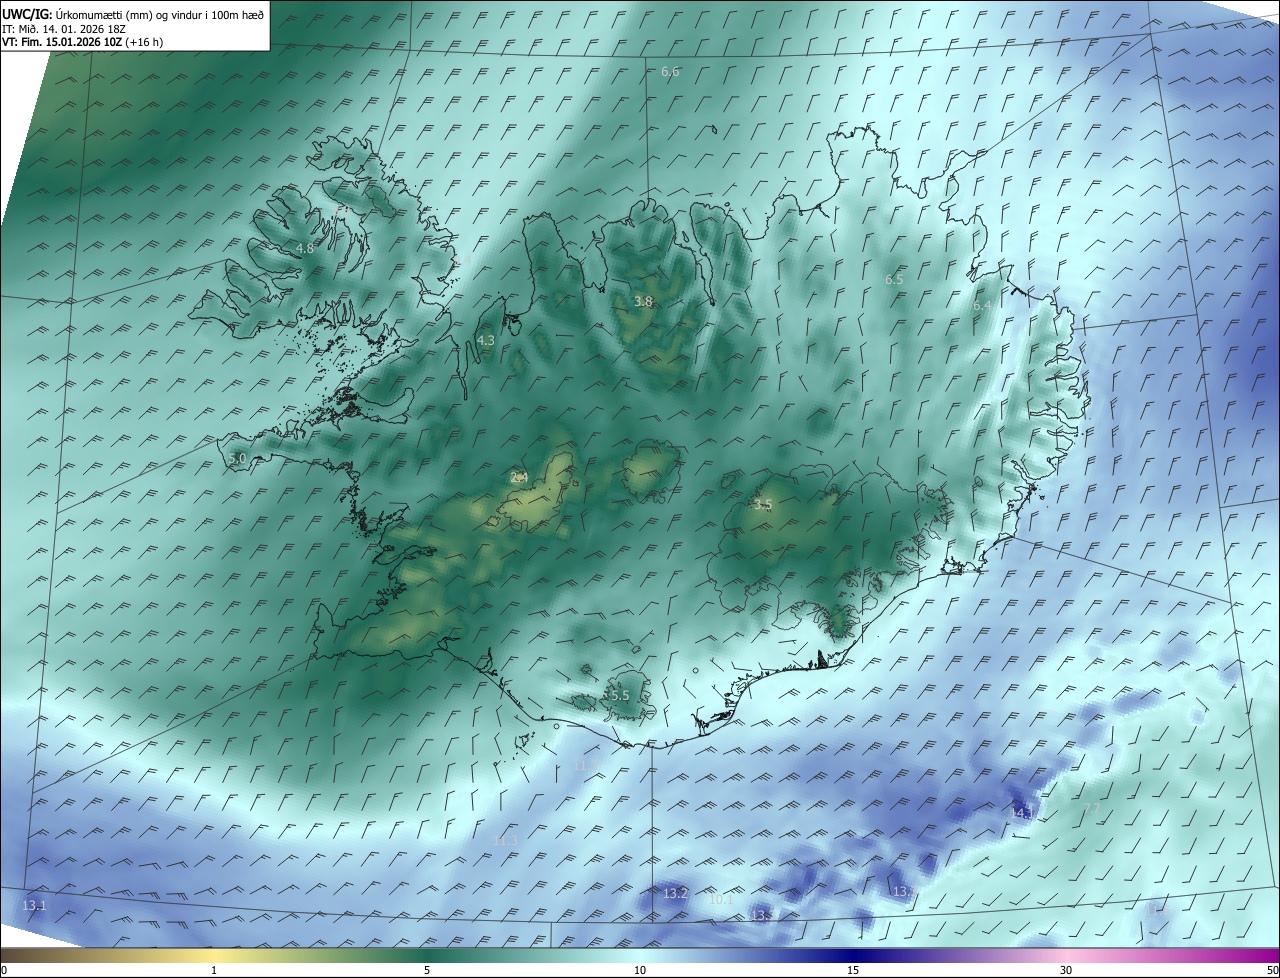This screenshot has width=1280, height=978.
Task: Click the 14.1 value in the dark blue area
Action: coord(1023,813)
